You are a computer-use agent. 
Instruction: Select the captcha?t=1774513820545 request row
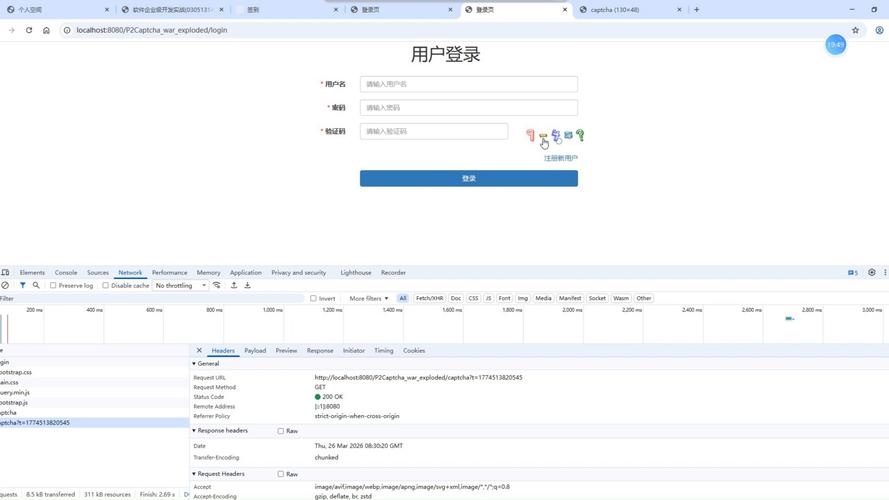coord(94,423)
